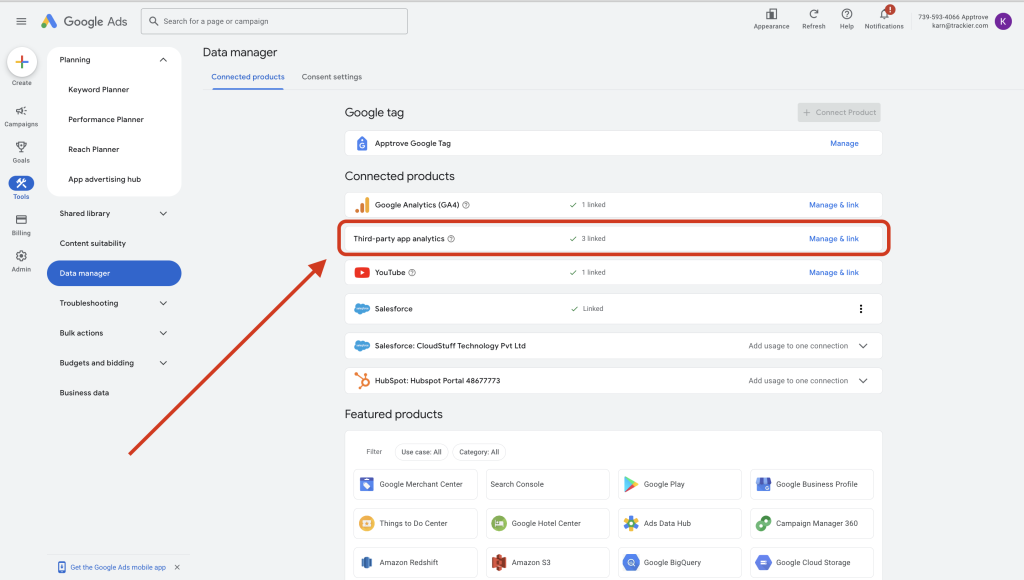Click the account avatar K
Image resolution: width=1024 pixels, height=580 pixels.
(x=1003, y=22)
